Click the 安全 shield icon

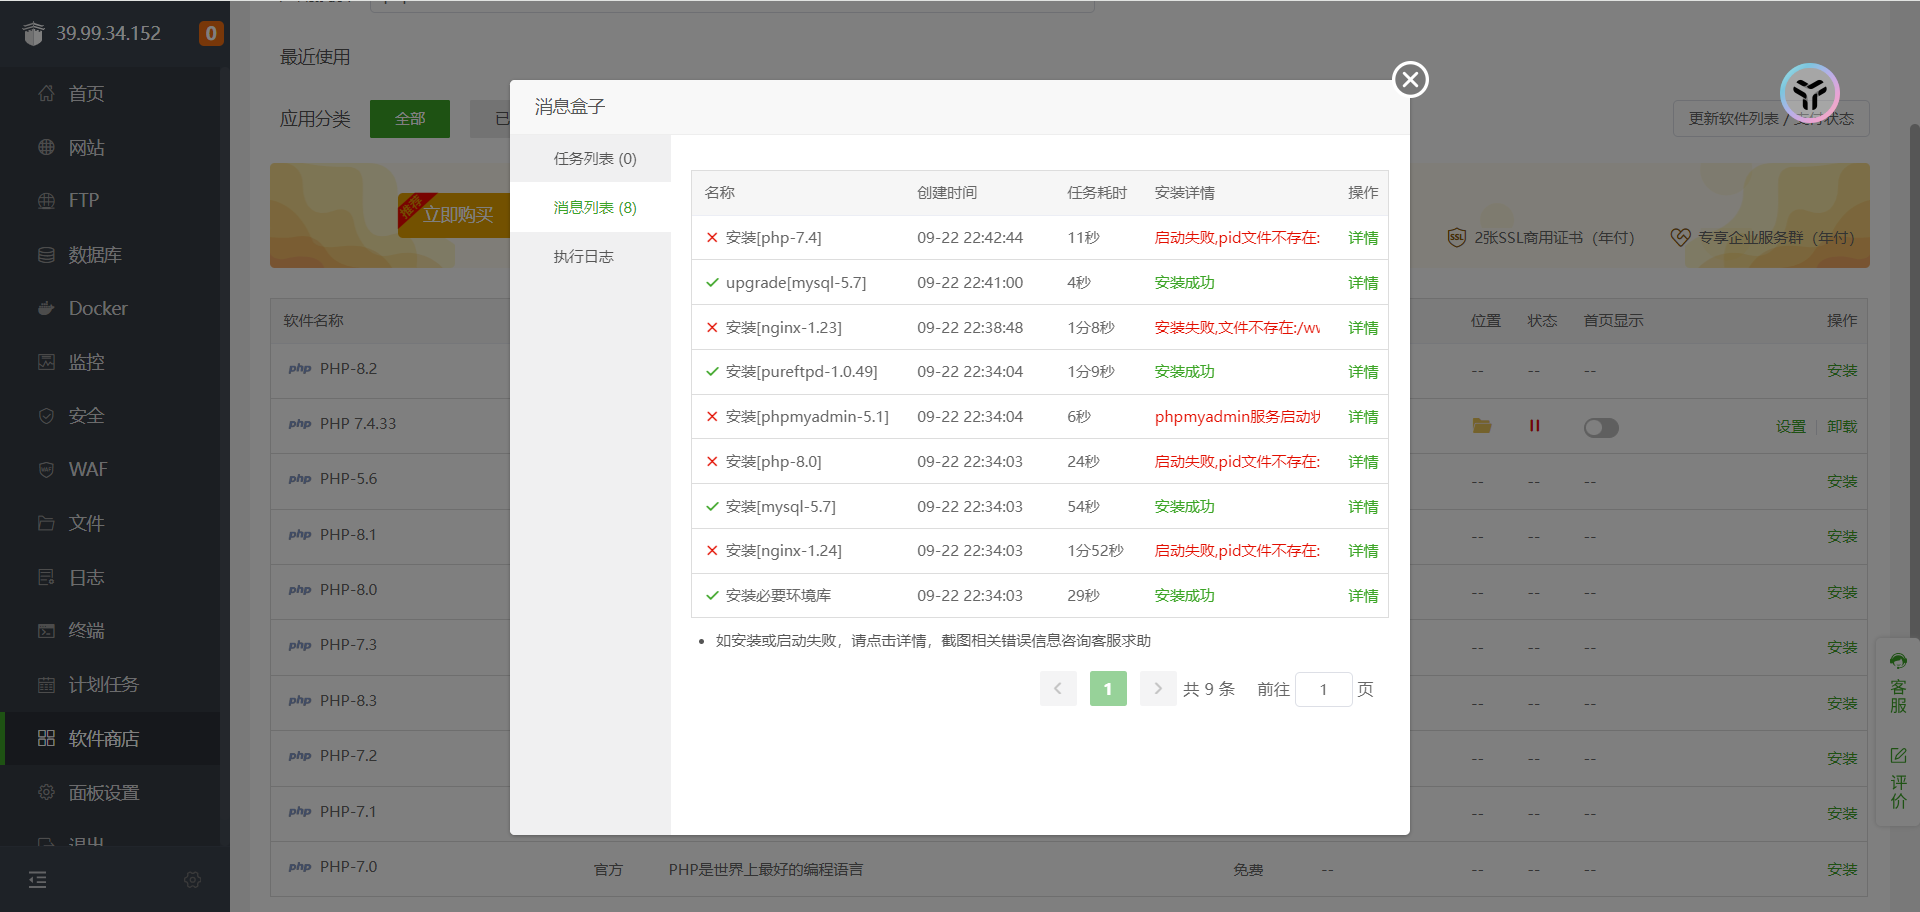(x=46, y=416)
